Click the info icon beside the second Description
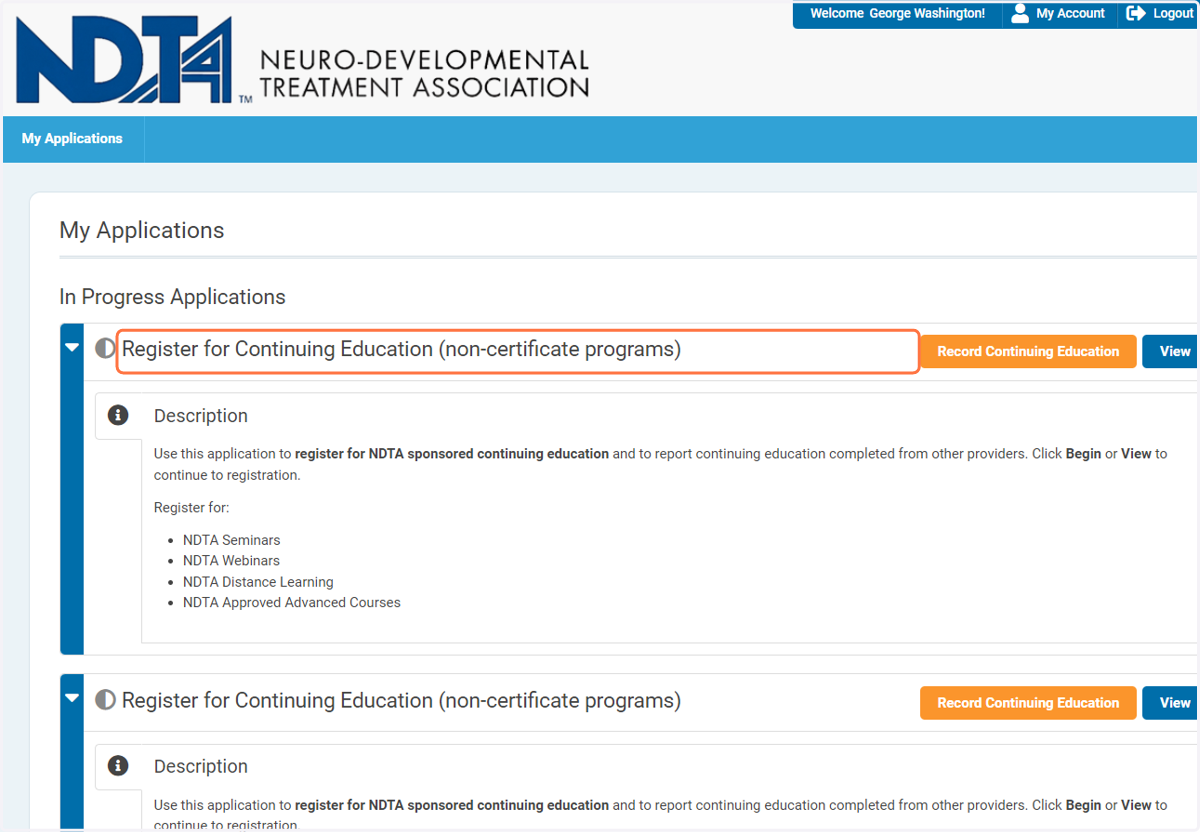This screenshot has height=832, width=1200. pyautogui.click(x=118, y=766)
